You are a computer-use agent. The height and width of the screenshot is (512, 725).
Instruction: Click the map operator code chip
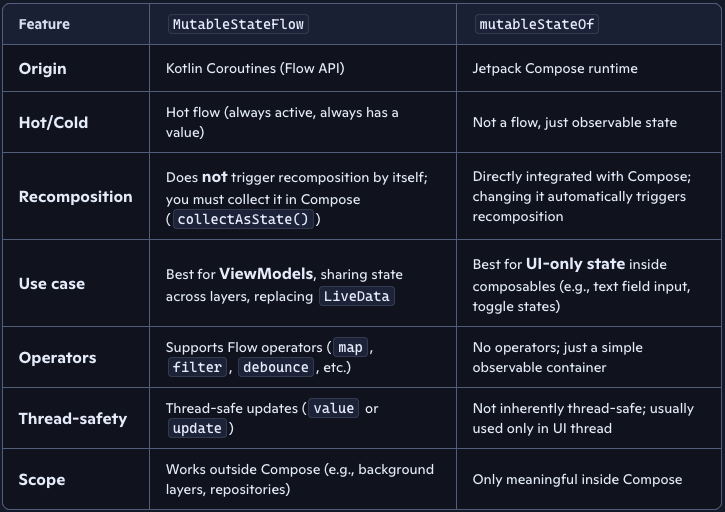(x=350, y=348)
